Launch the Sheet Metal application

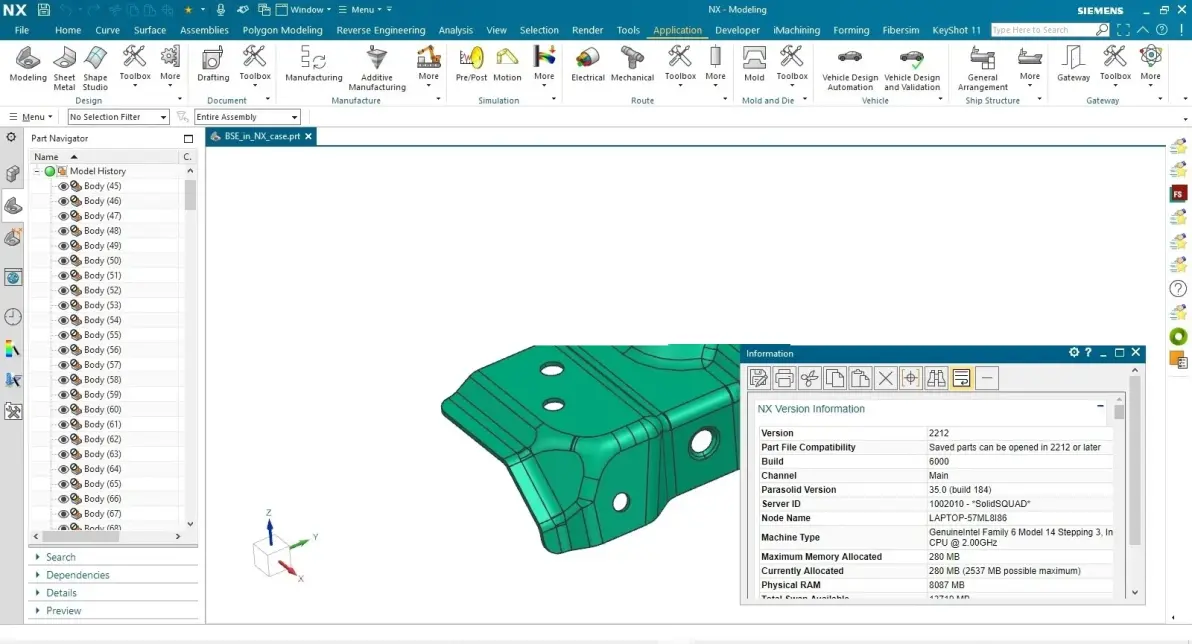(65, 68)
